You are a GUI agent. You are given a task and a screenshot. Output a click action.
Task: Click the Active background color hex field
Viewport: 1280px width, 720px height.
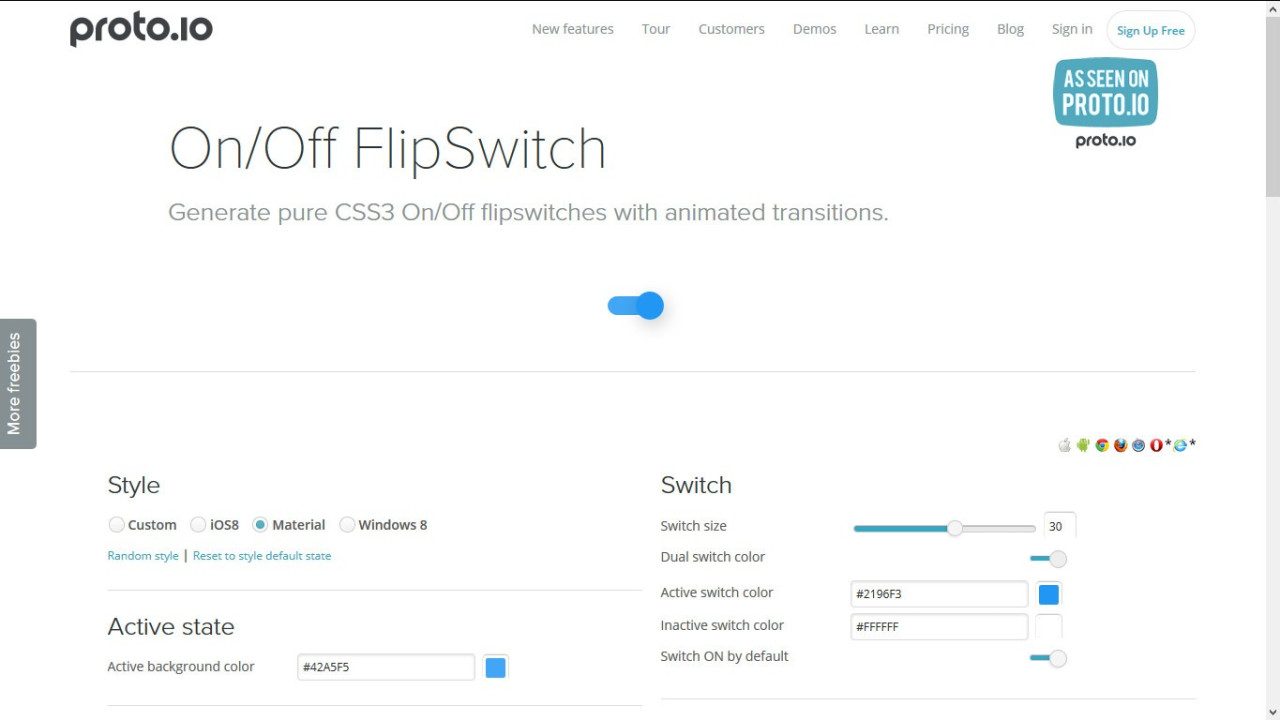point(386,667)
